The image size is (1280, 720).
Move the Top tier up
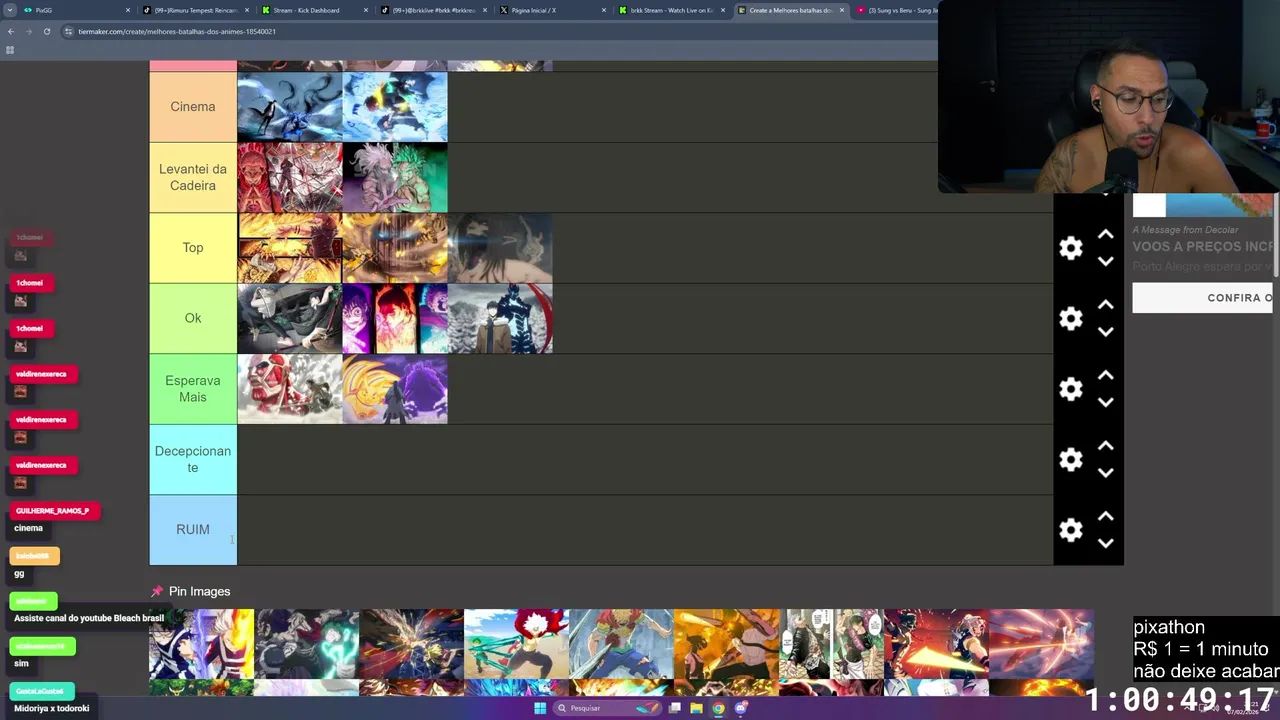click(1105, 234)
